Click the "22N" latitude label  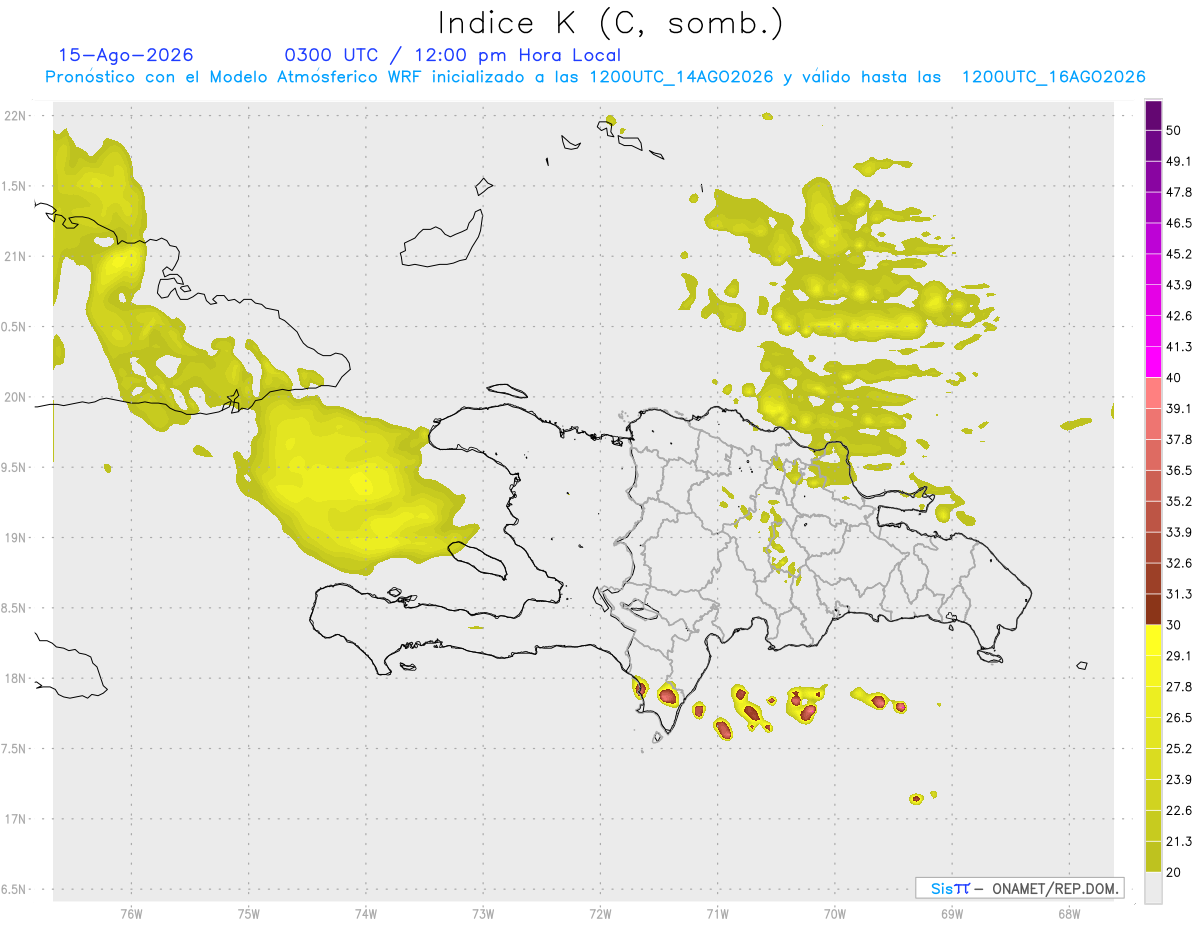tap(15, 116)
